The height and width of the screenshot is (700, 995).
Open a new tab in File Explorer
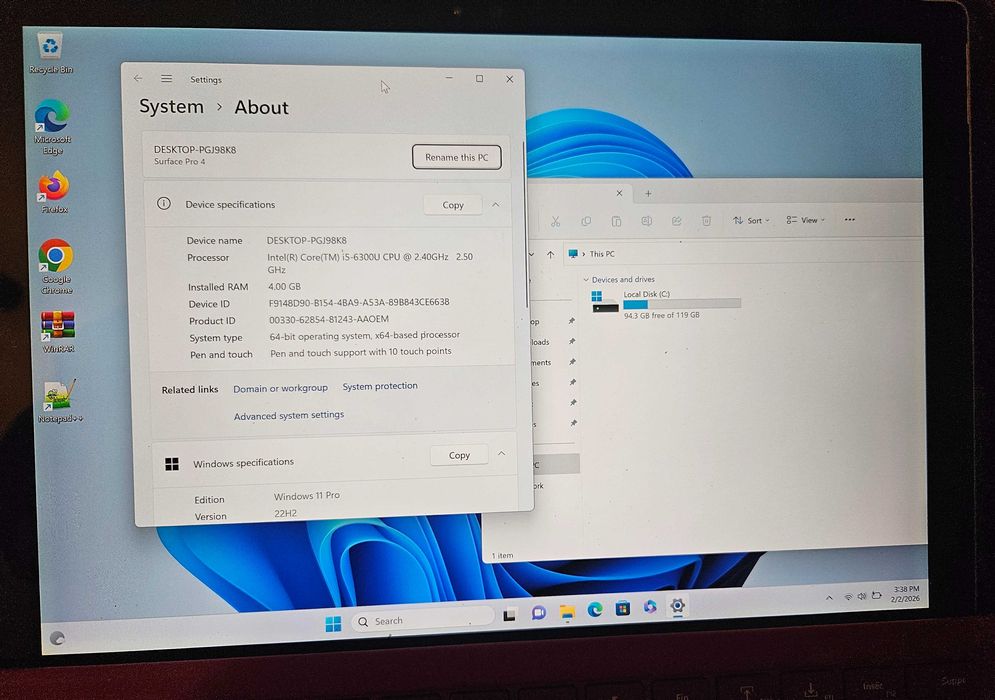[x=648, y=194]
